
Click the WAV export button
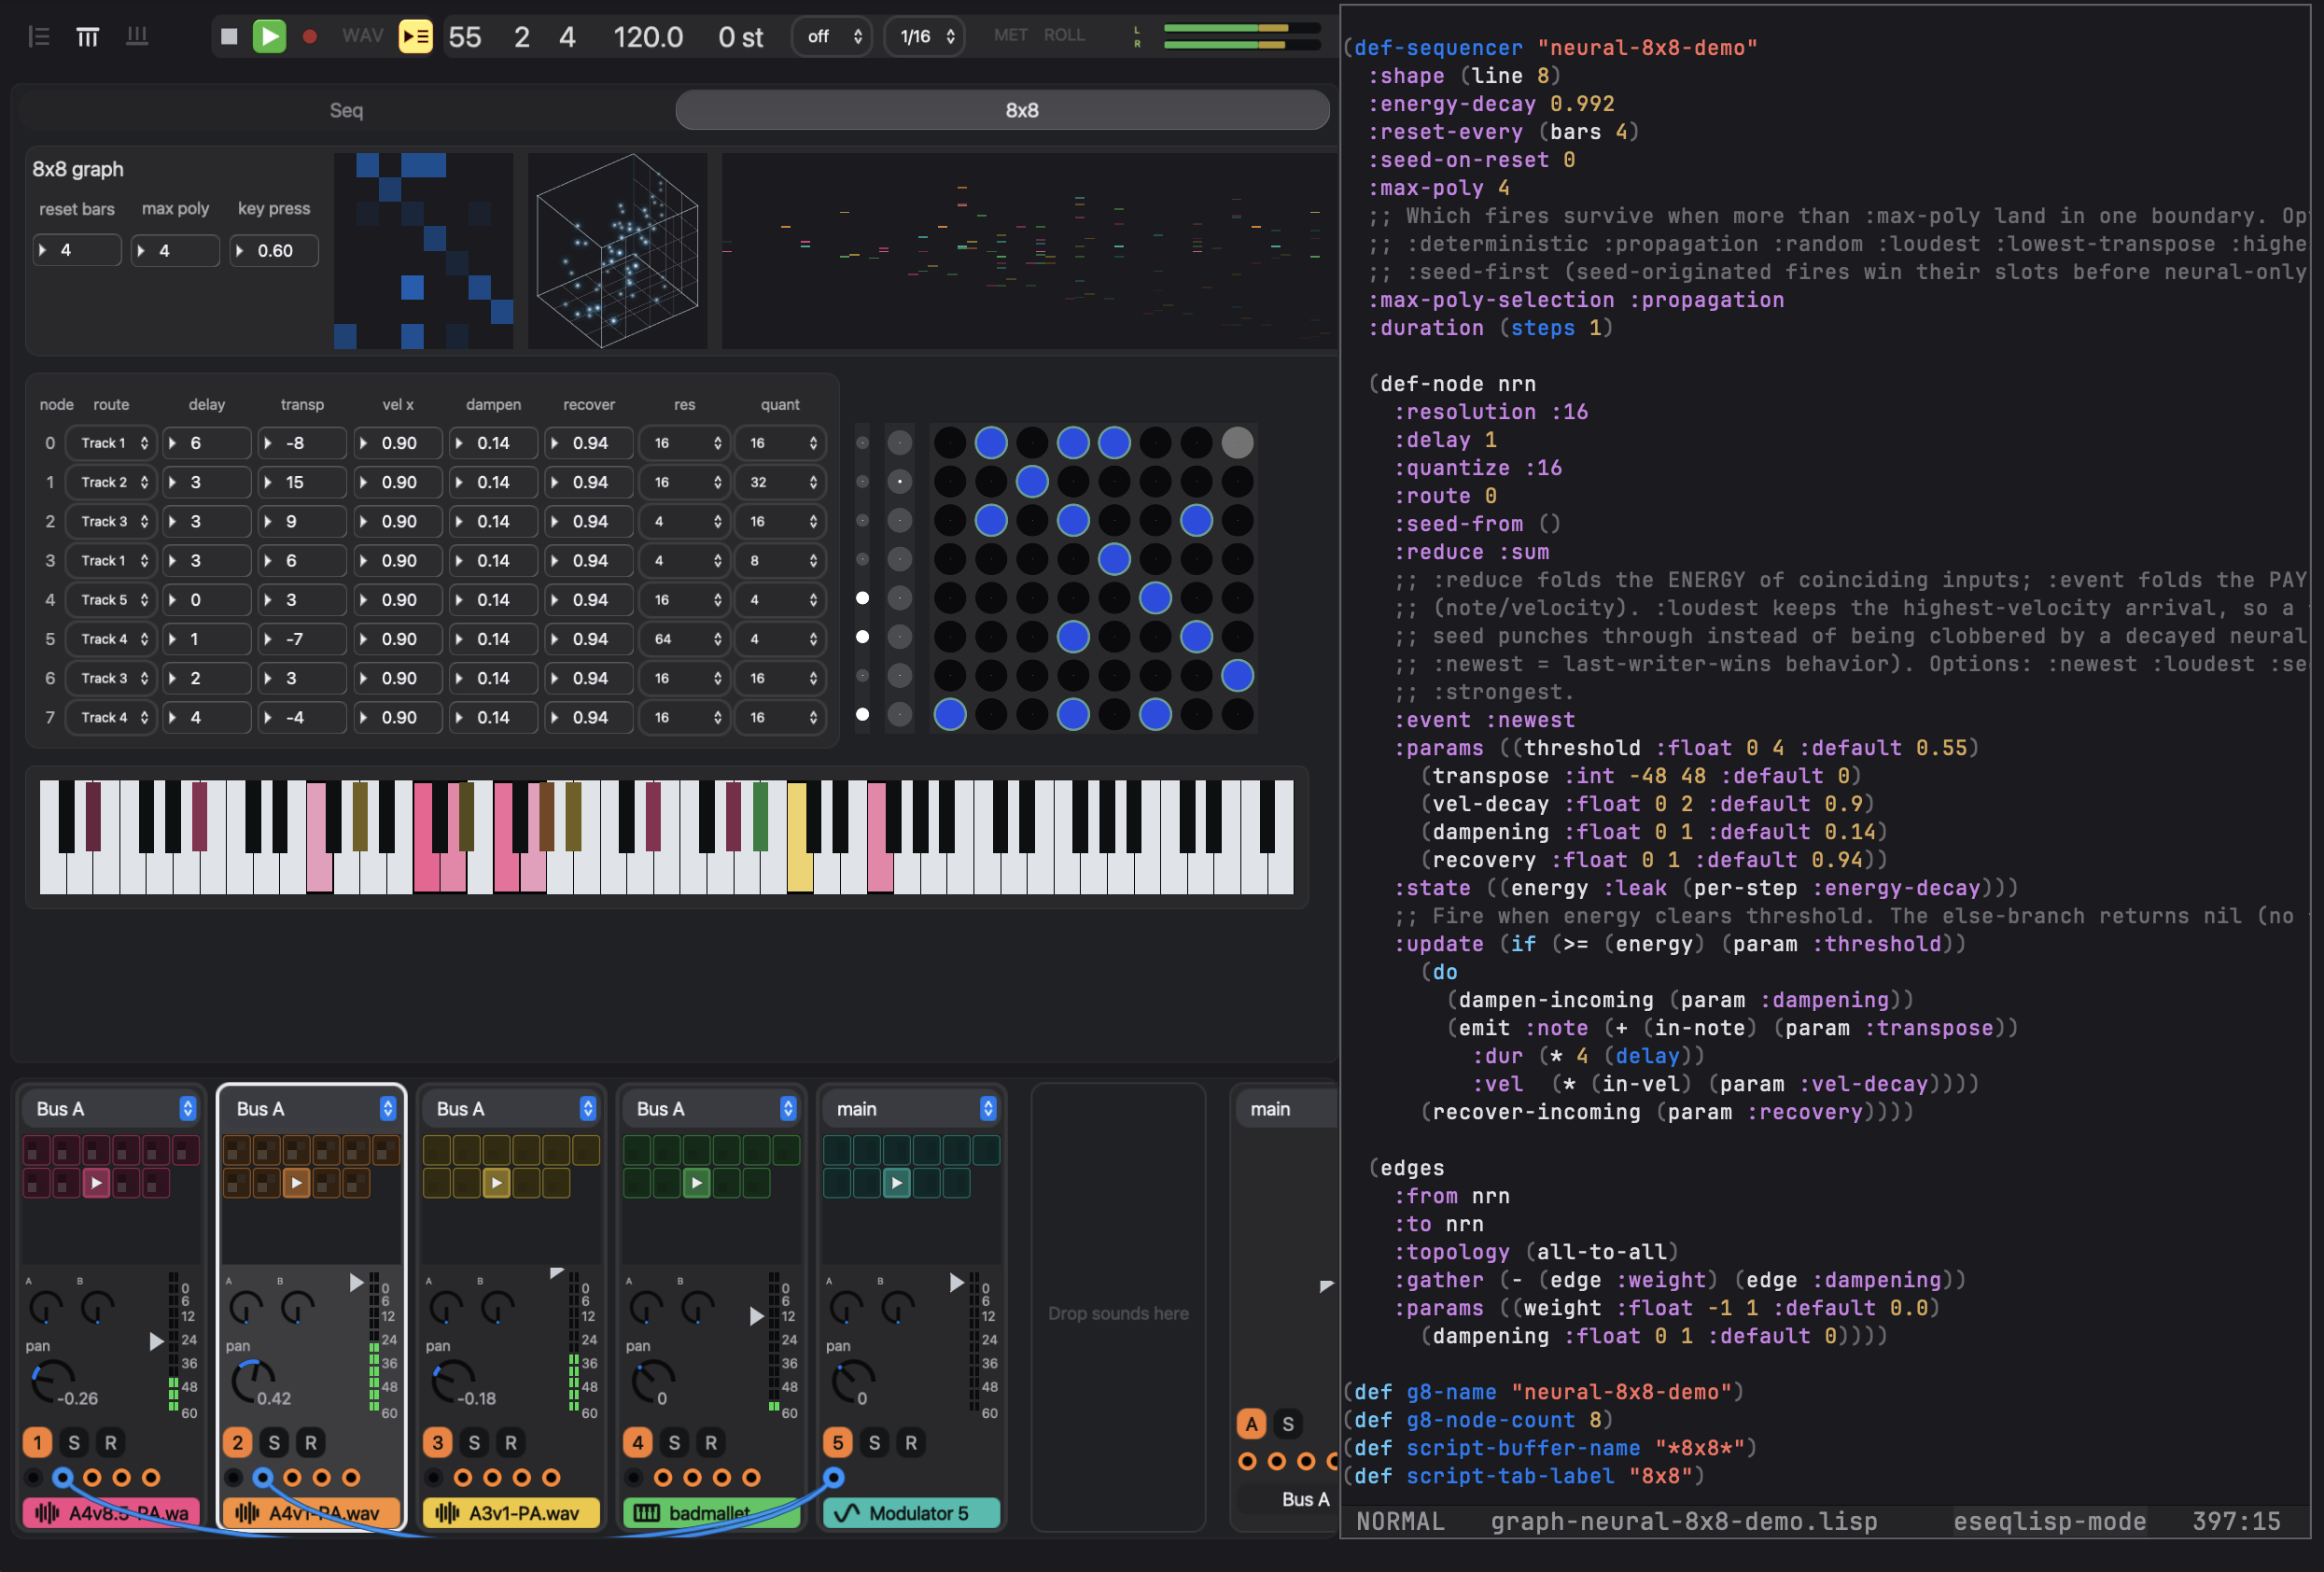coord(362,36)
